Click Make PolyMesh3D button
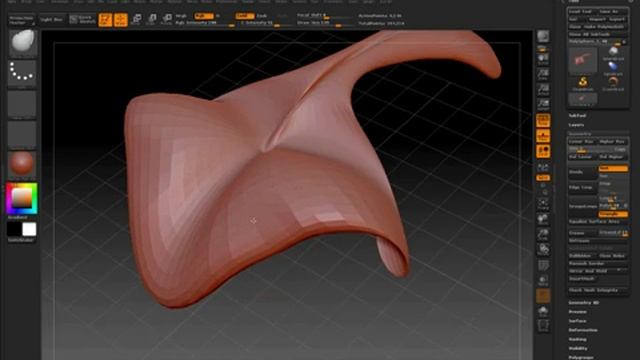The image size is (640, 360). click(605, 27)
